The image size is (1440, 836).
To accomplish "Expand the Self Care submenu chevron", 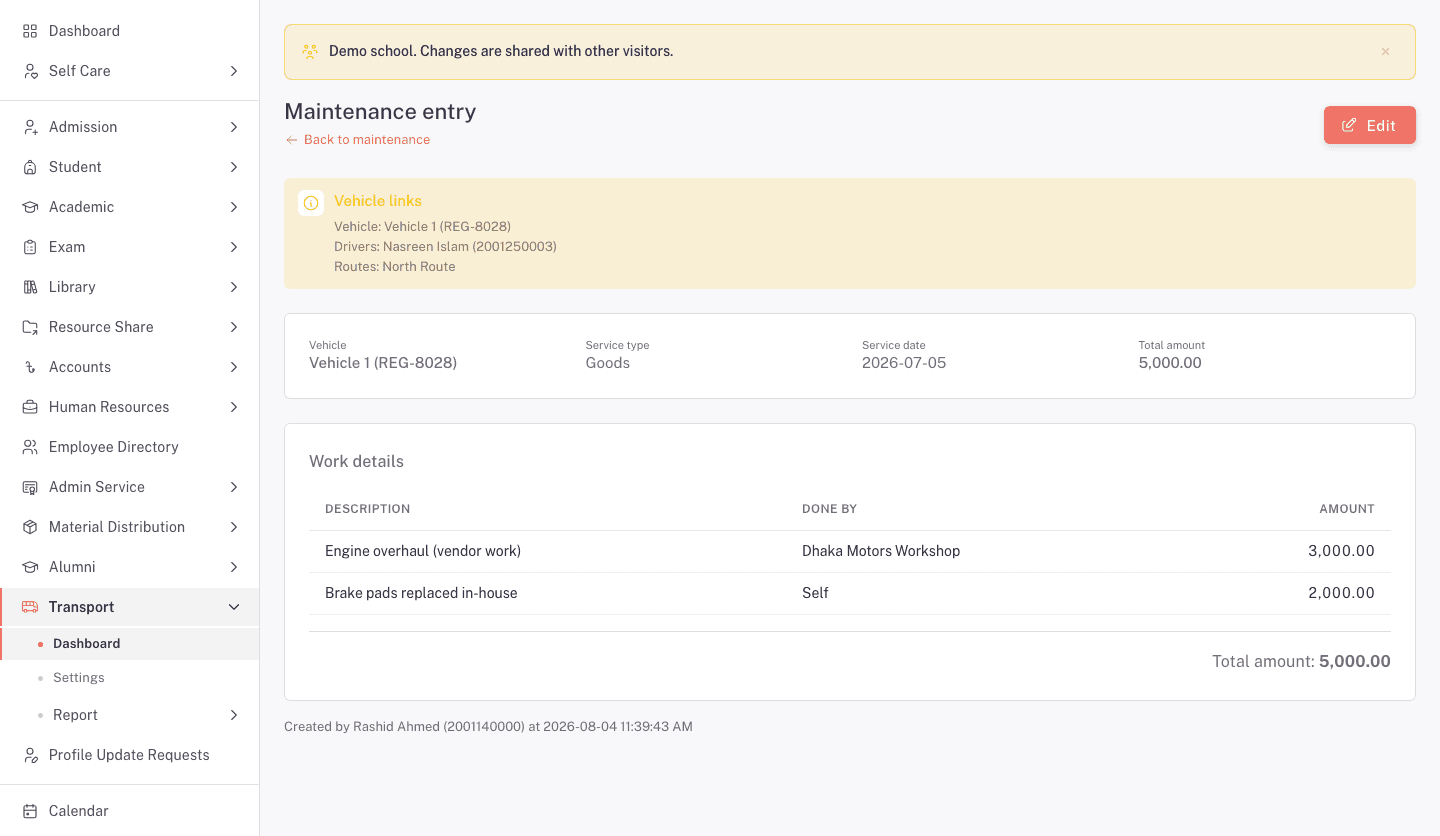I will (x=234, y=71).
